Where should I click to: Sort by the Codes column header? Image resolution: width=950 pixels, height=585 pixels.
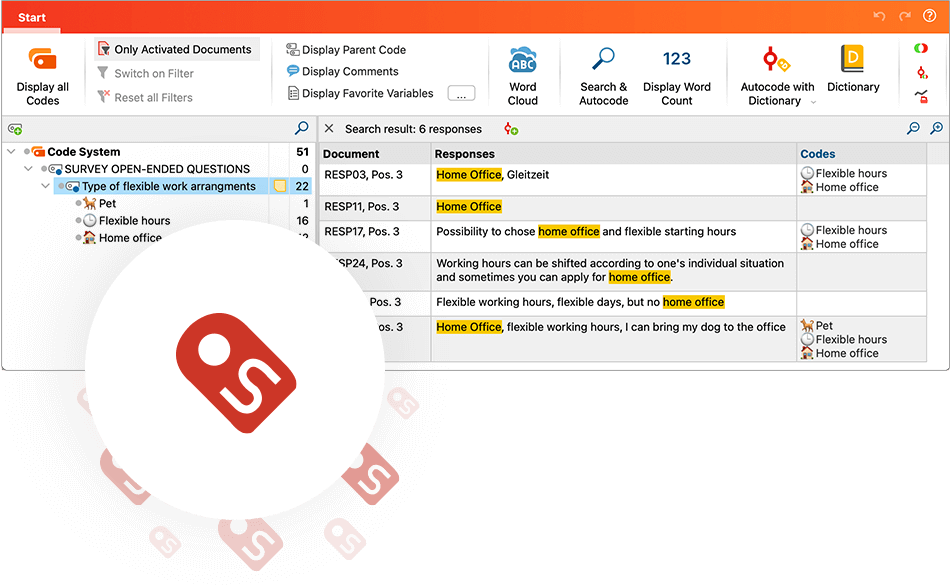tap(861, 154)
